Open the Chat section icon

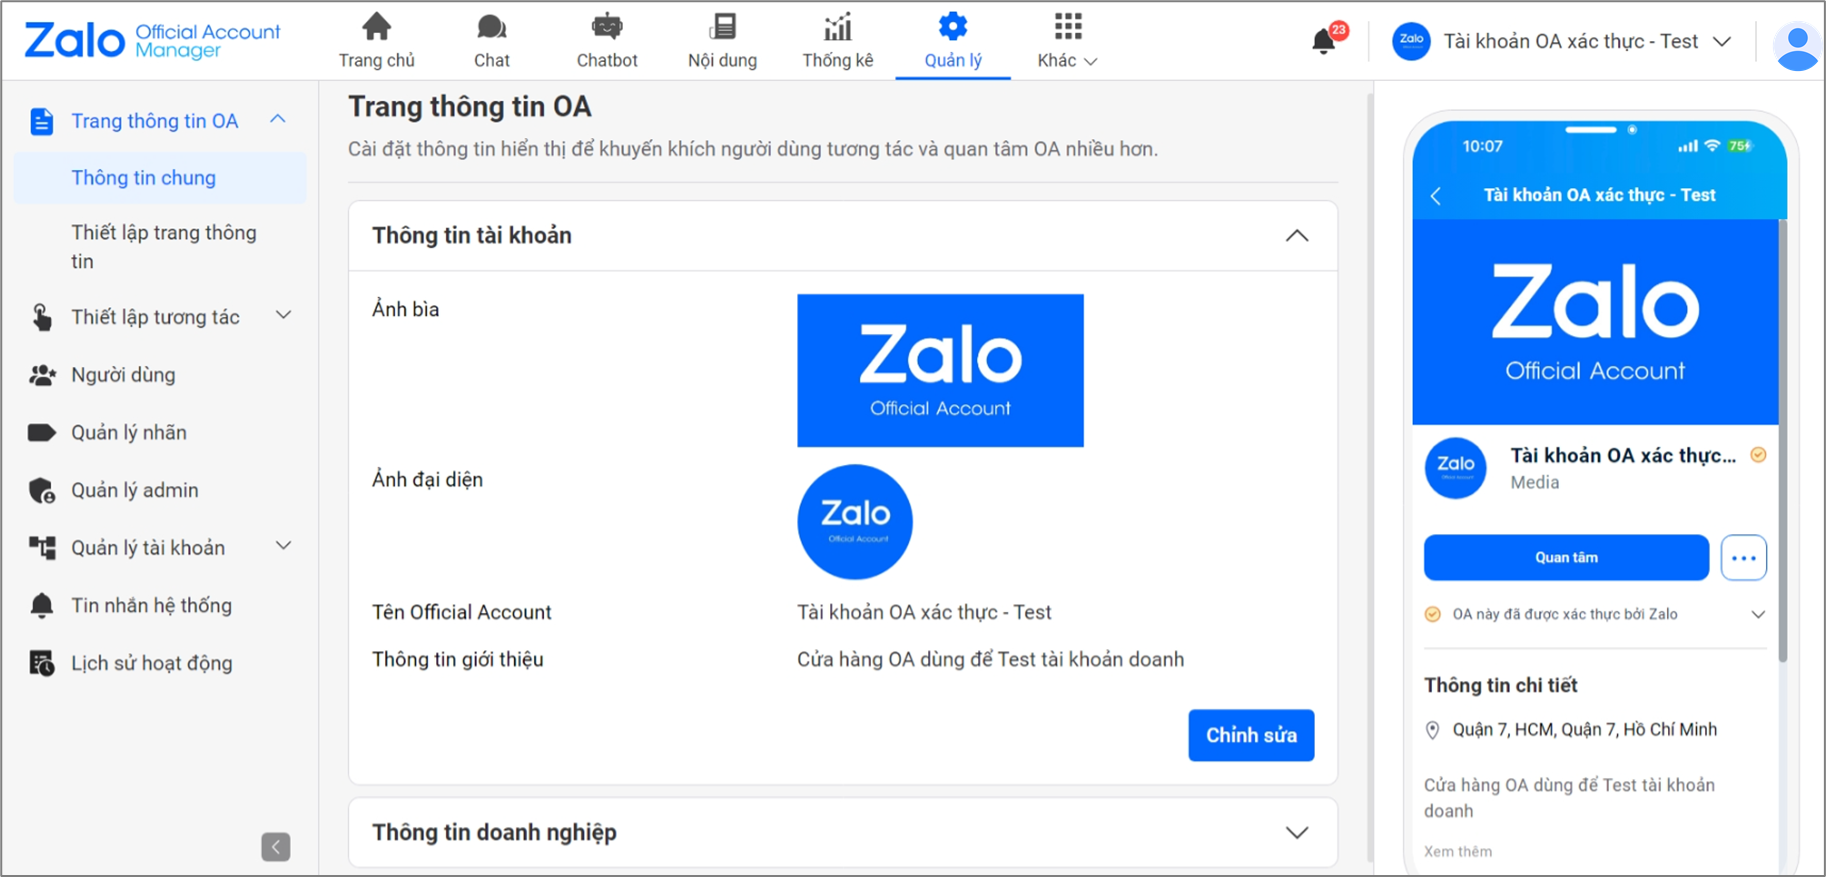click(x=491, y=25)
